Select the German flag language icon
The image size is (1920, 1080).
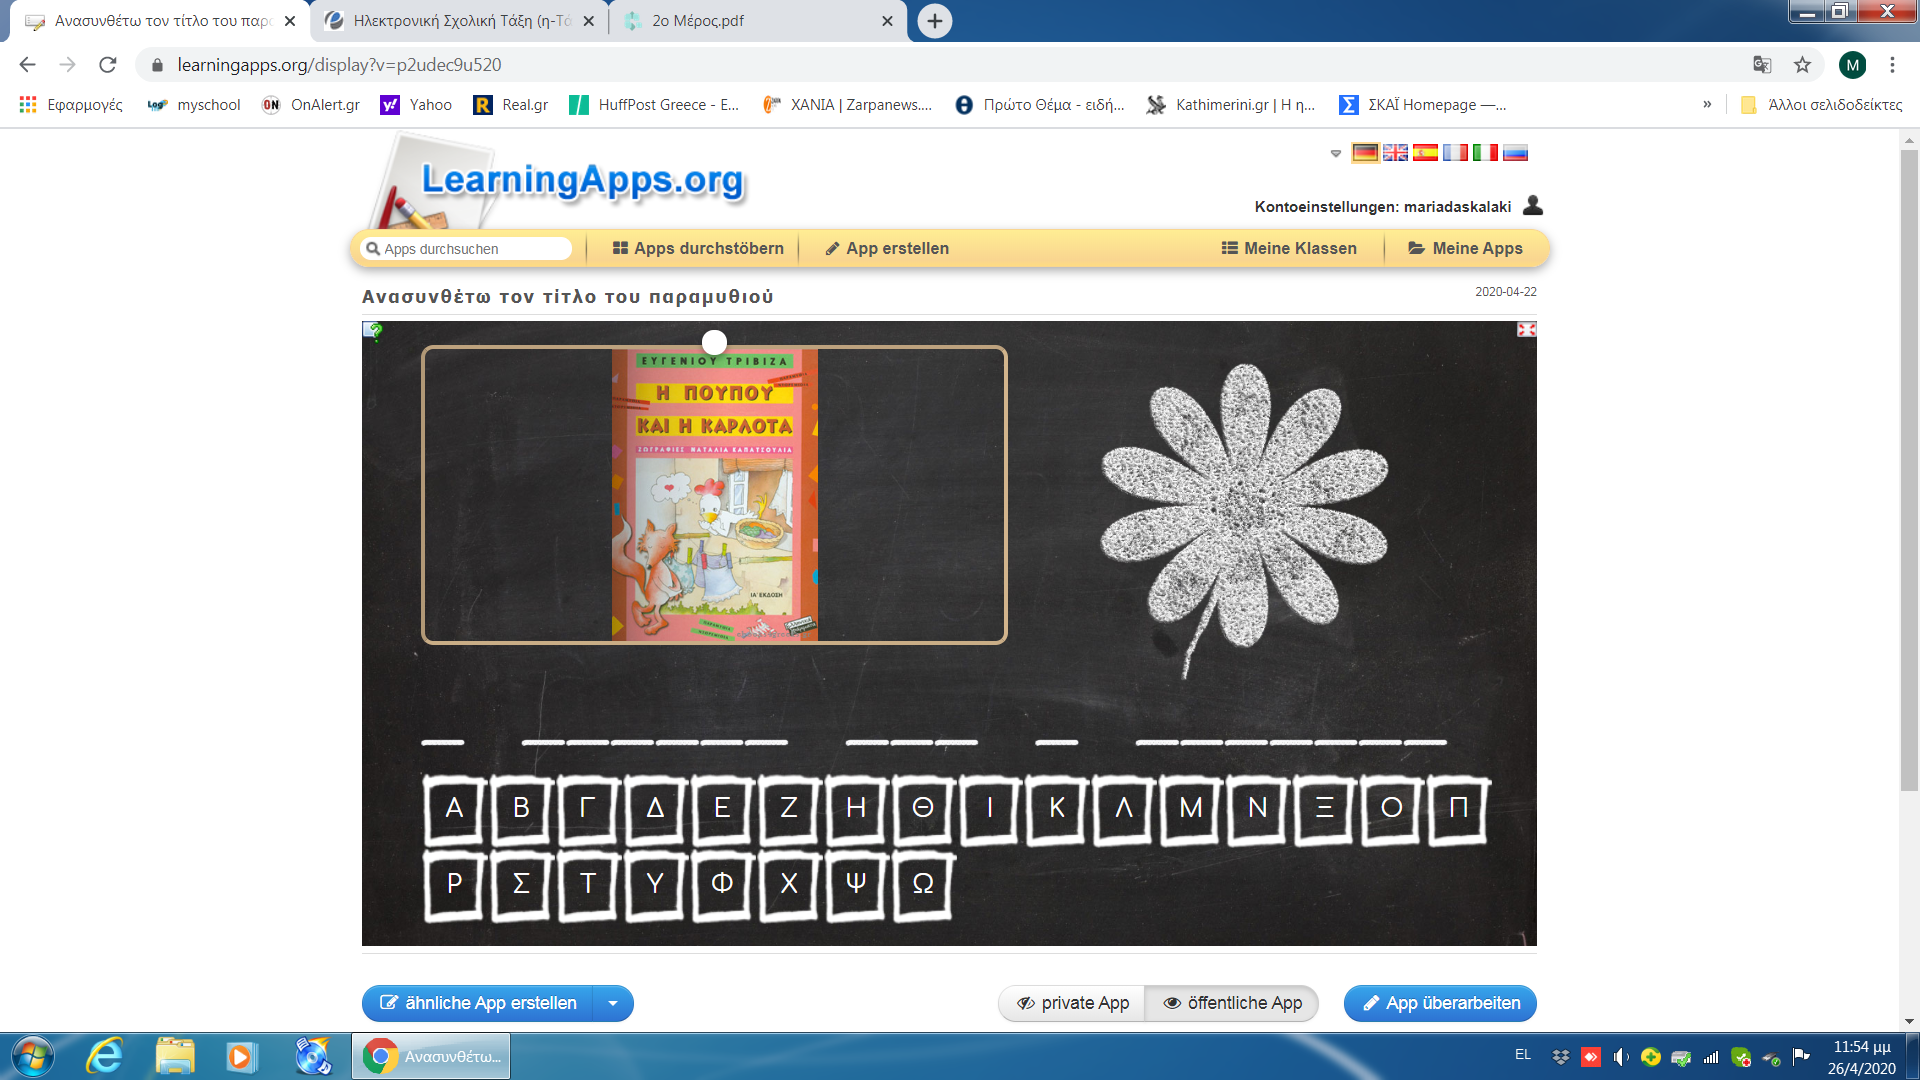coord(1365,152)
